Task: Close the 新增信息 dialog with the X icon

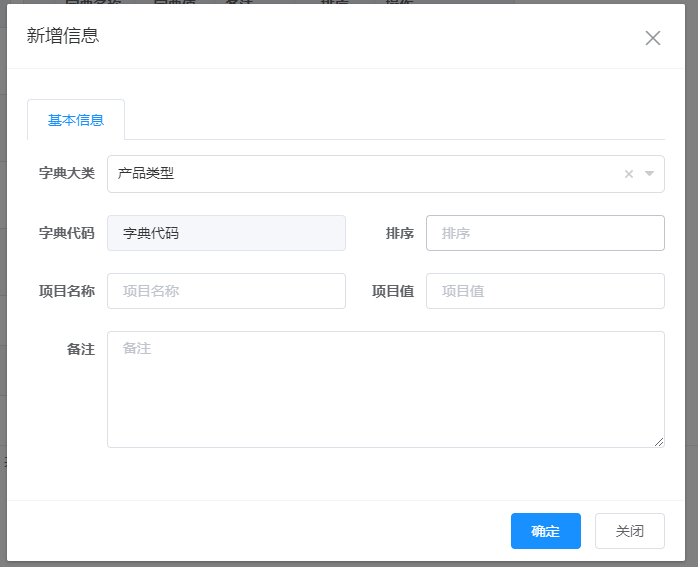Action: click(x=653, y=38)
